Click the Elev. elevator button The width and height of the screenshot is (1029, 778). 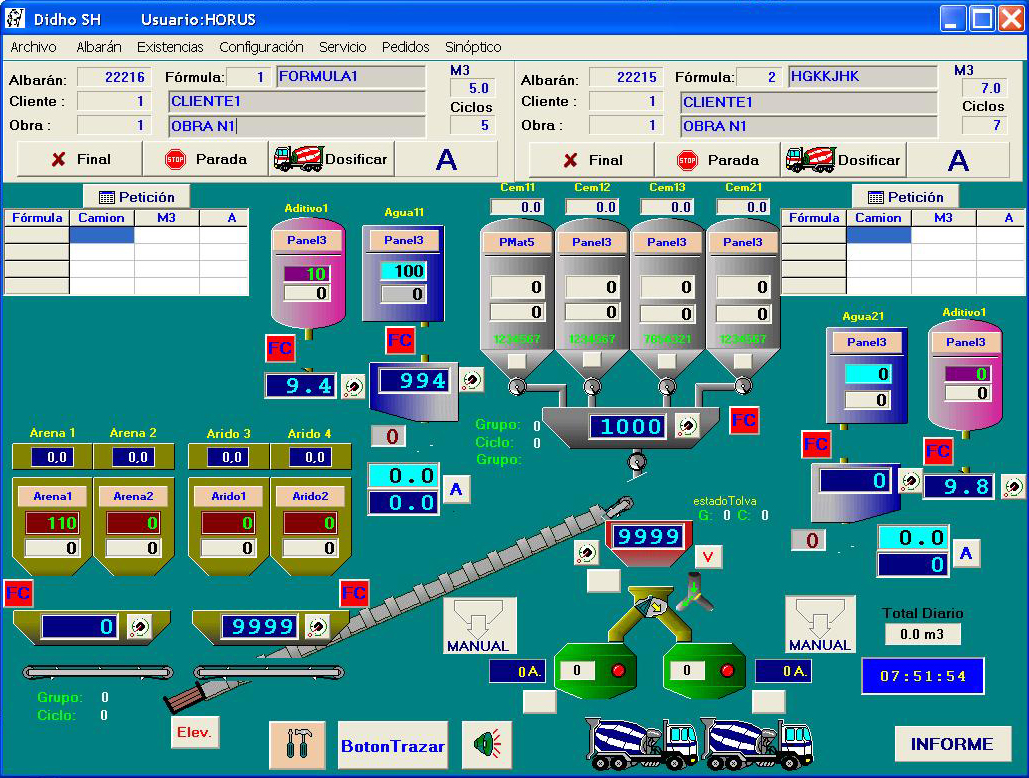[194, 732]
